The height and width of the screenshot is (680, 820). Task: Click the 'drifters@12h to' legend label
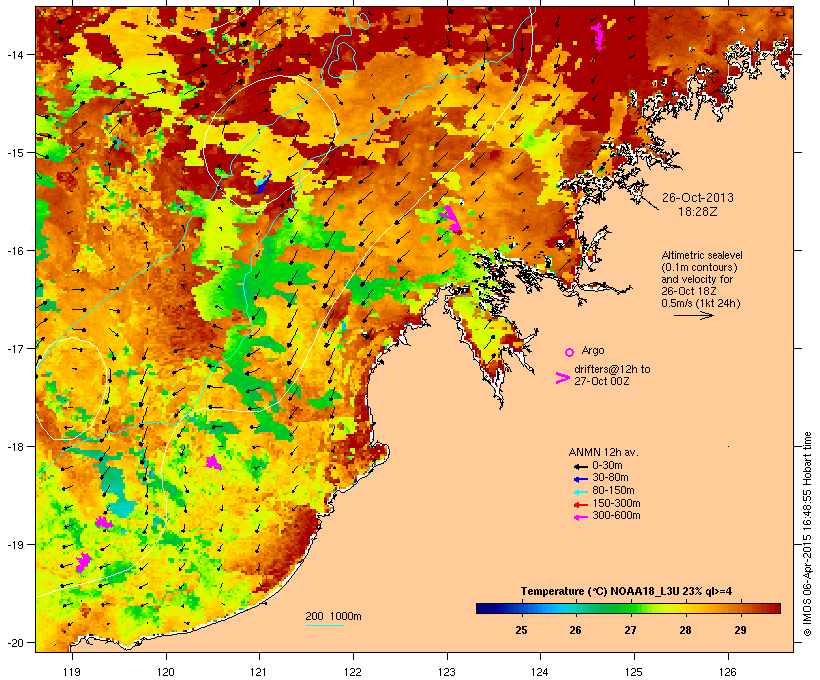[x=612, y=369]
